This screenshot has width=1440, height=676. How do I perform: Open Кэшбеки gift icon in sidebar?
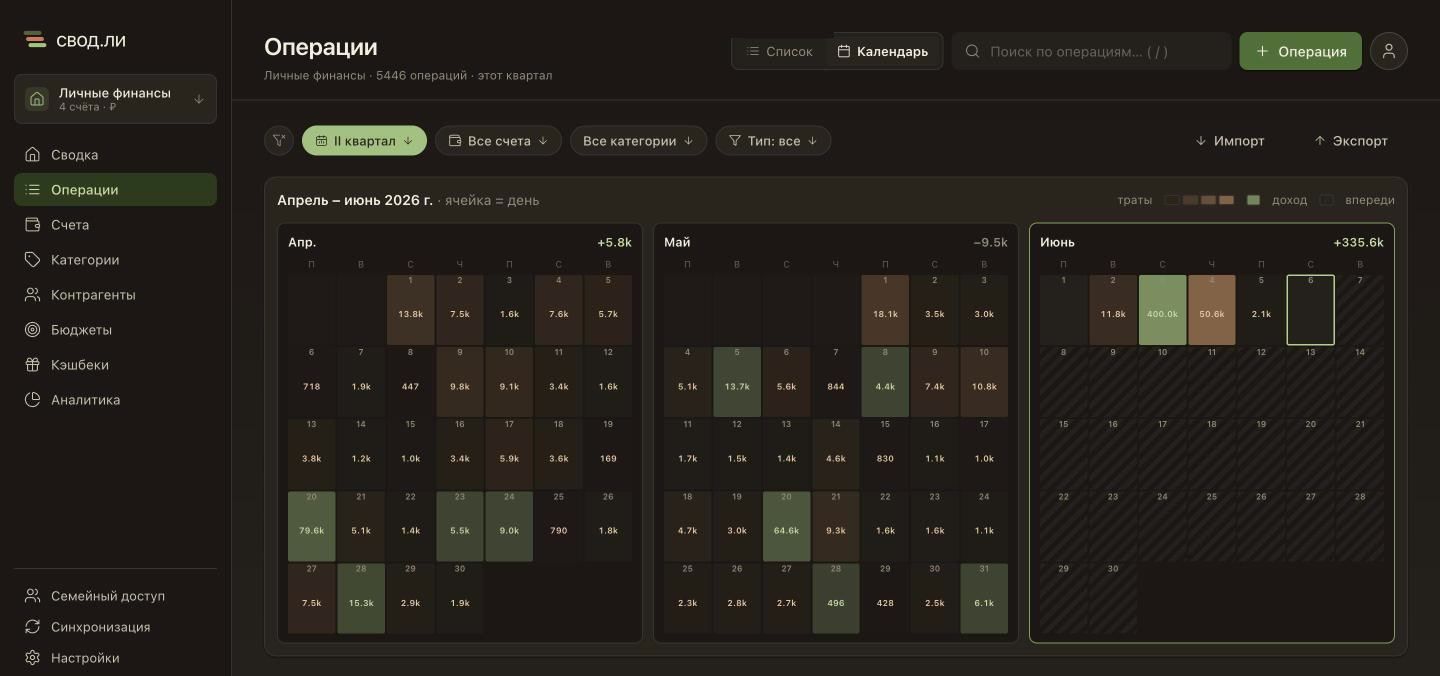32,365
